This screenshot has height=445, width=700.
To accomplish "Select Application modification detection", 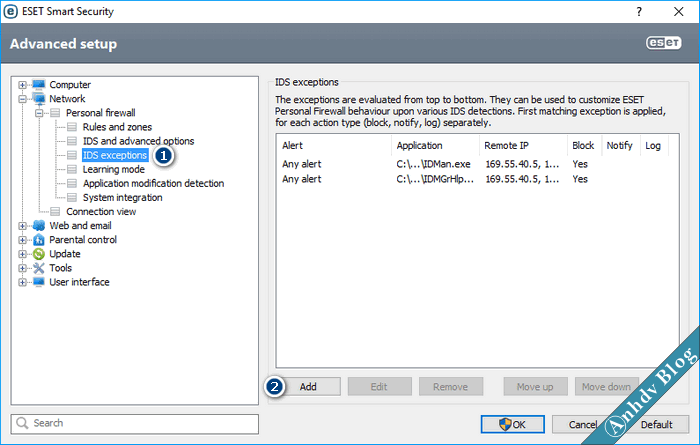I will click(153, 183).
